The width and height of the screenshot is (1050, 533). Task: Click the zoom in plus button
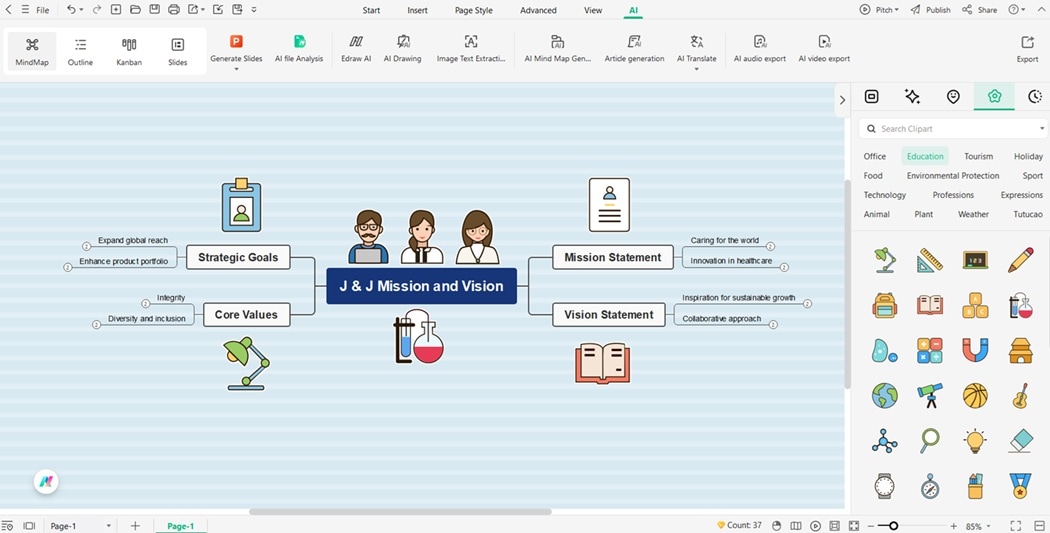954,526
